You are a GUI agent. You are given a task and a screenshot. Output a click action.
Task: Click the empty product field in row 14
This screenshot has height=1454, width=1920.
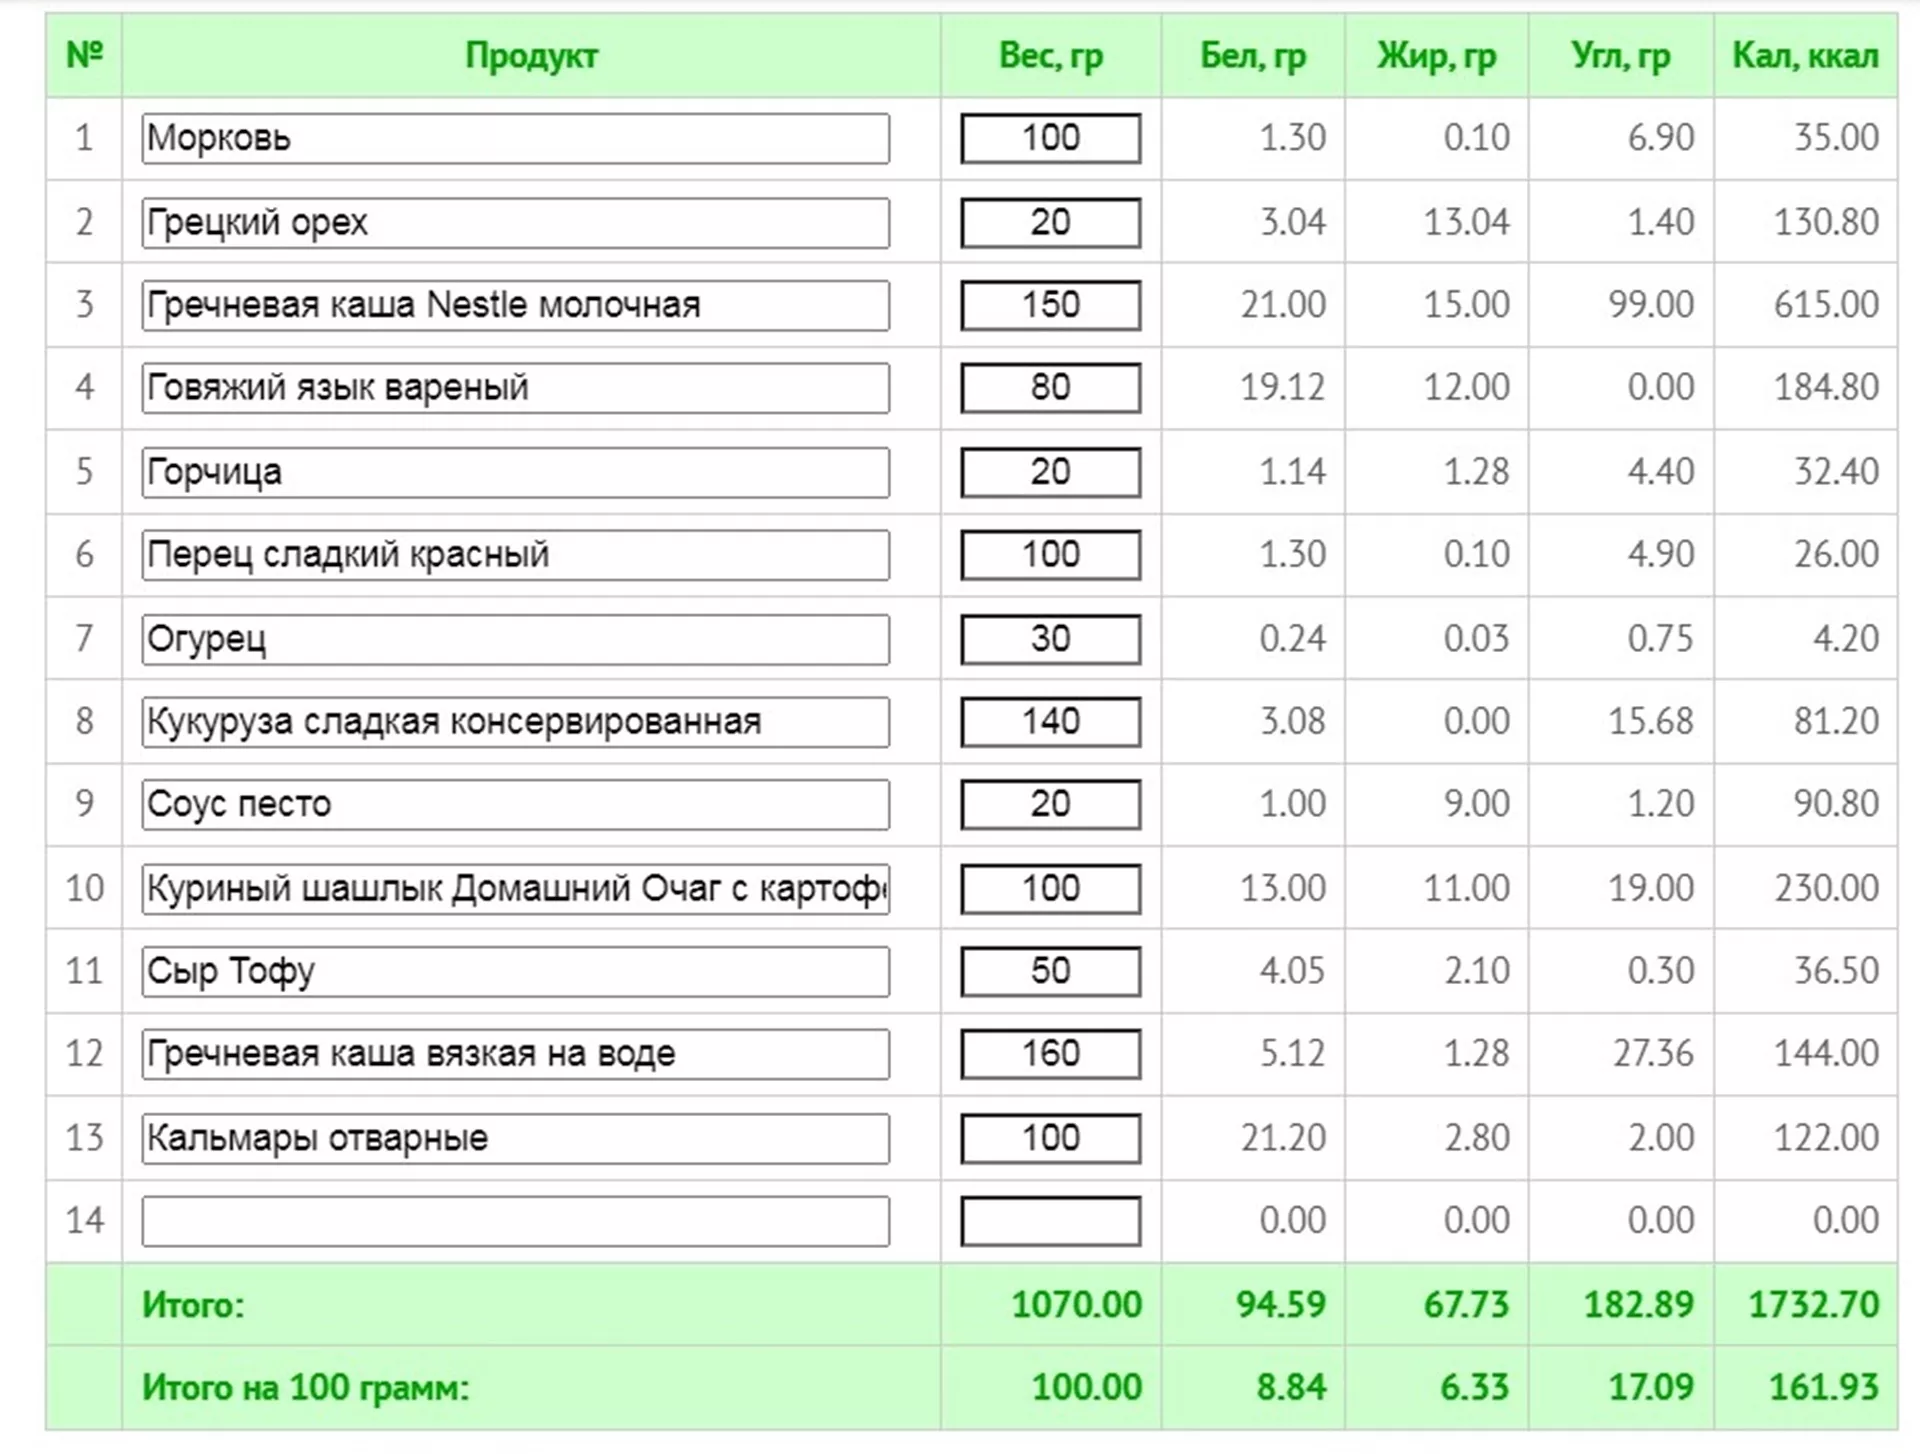click(x=515, y=1221)
